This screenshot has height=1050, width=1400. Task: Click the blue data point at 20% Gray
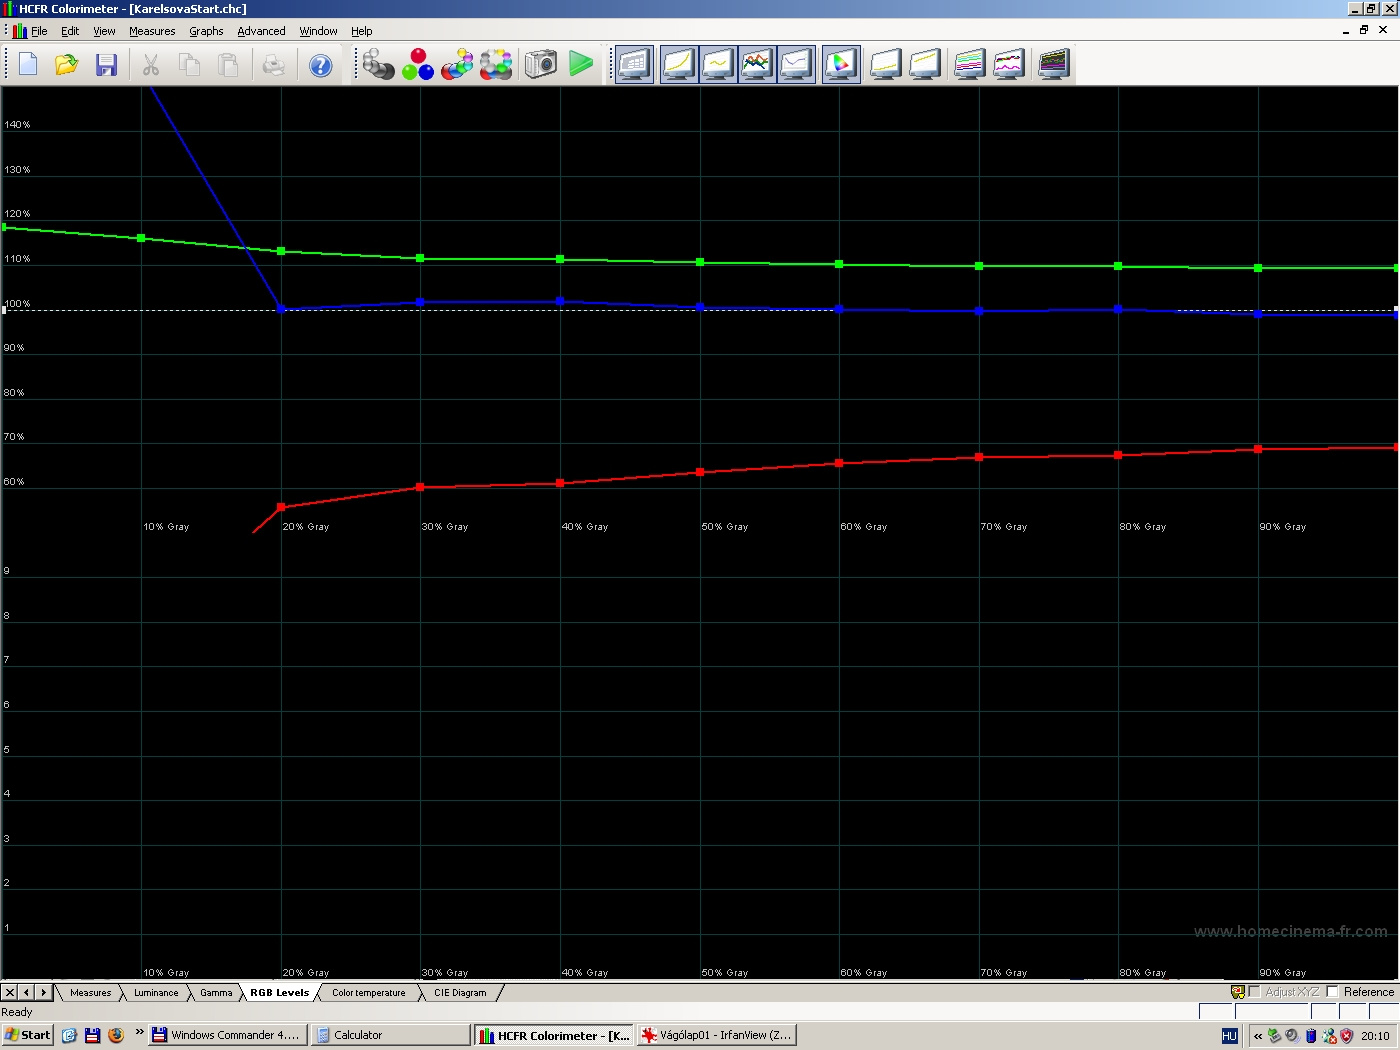[281, 309]
